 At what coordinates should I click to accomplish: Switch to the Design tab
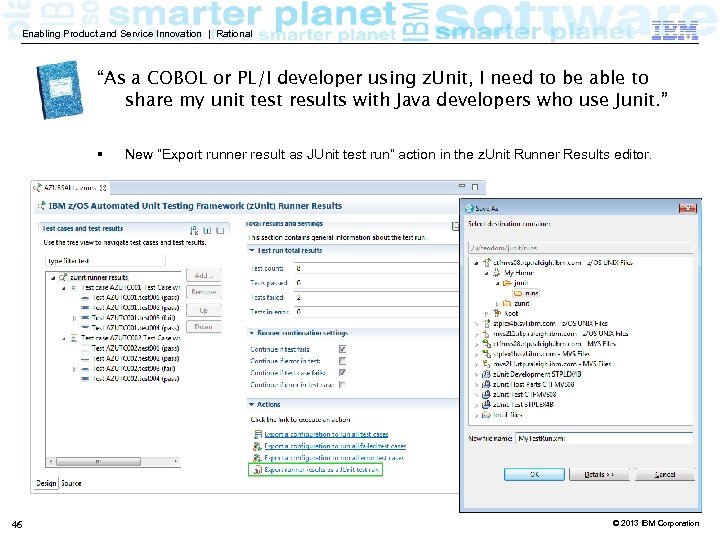click(x=46, y=483)
